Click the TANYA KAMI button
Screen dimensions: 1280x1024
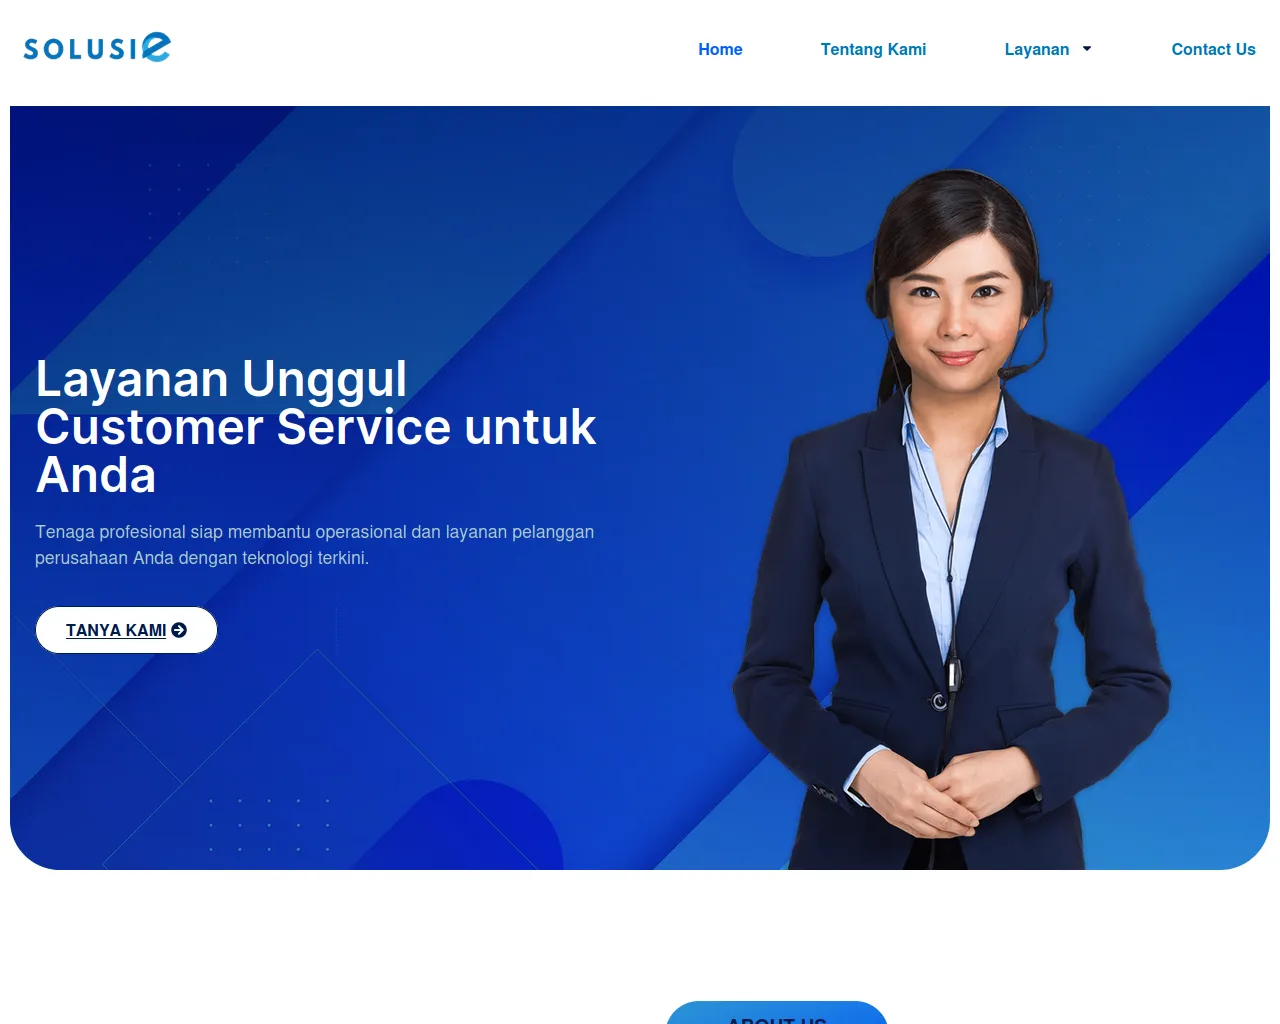click(x=126, y=630)
